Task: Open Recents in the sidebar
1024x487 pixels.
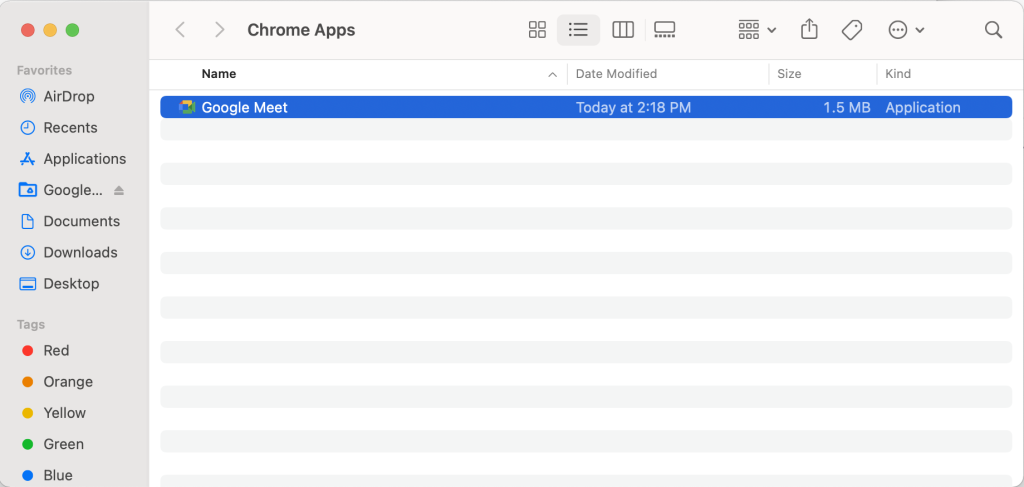Action: [70, 128]
